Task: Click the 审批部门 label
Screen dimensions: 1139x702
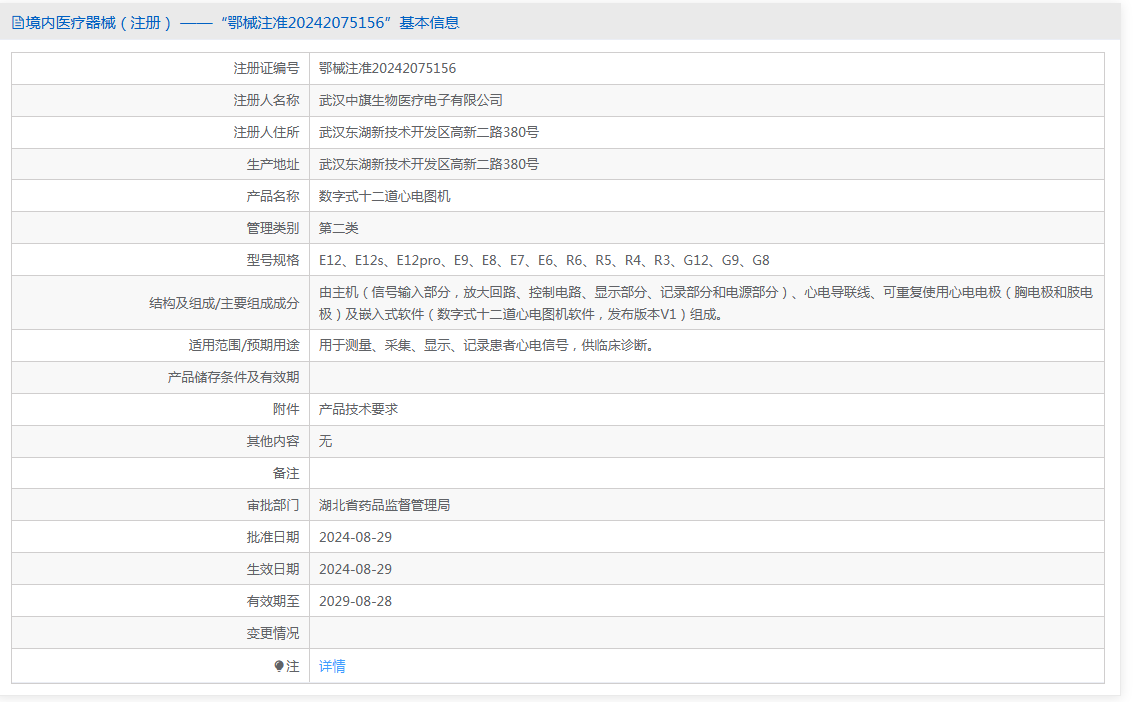Action: (272, 505)
